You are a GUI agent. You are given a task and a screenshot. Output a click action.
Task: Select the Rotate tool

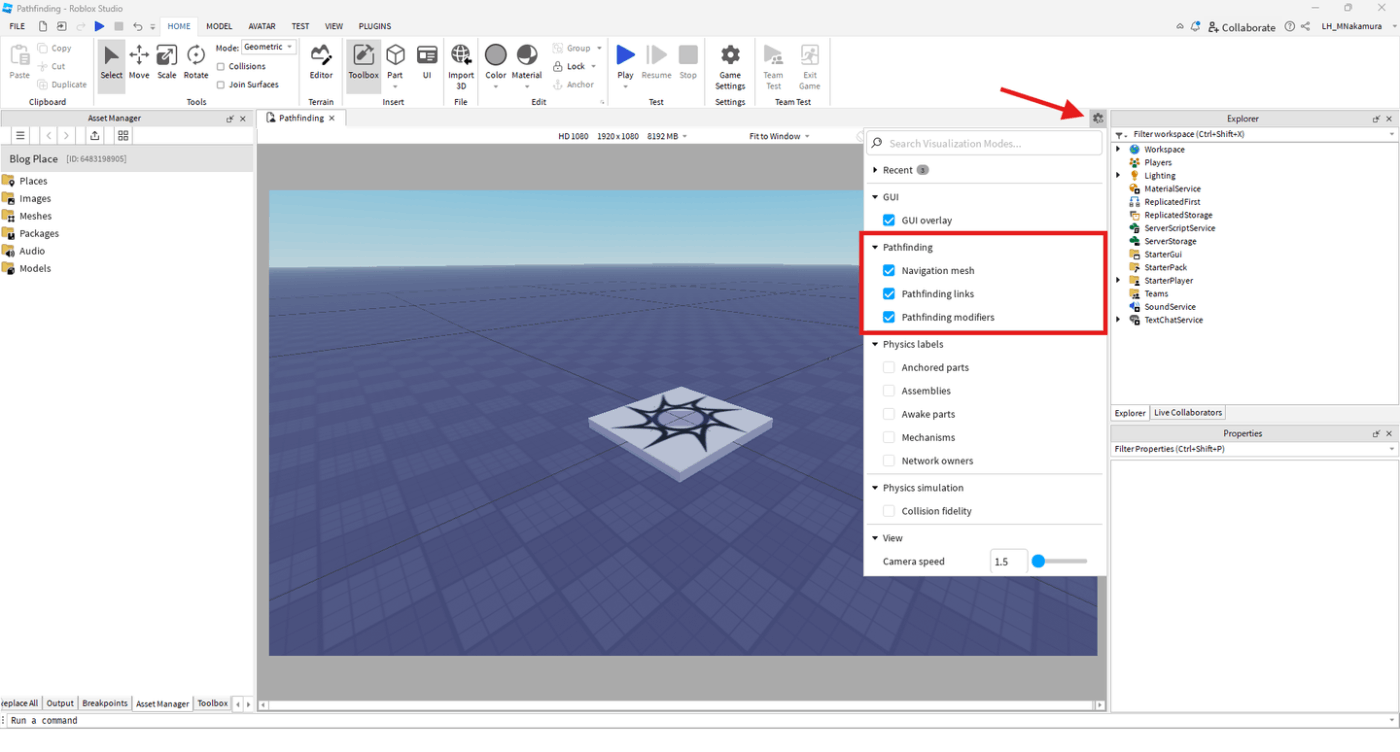pyautogui.click(x=196, y=62)
